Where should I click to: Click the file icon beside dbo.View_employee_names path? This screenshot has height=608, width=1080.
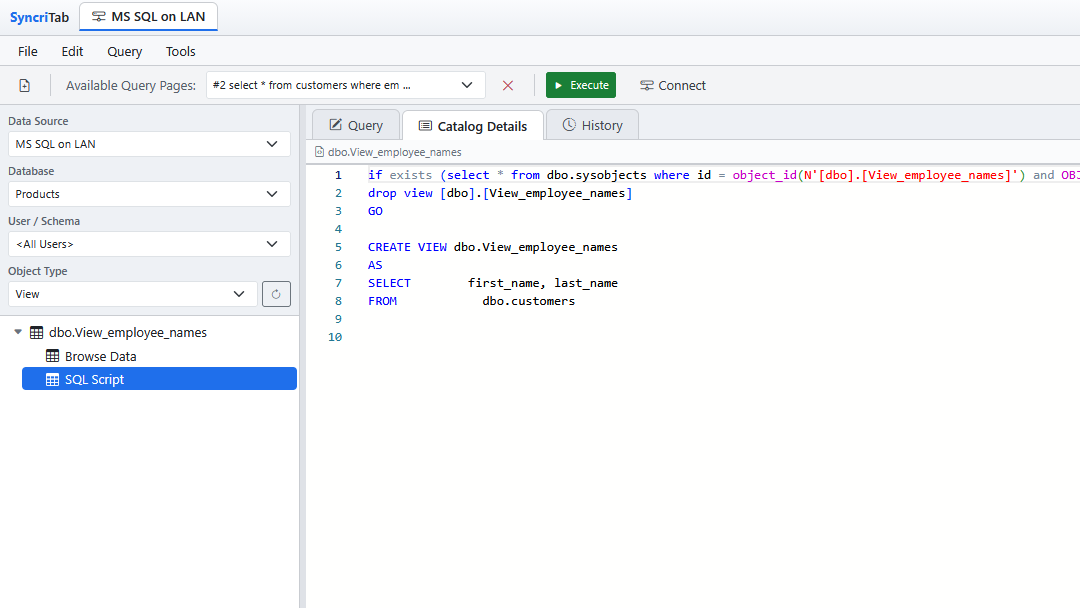click(320, 152)
